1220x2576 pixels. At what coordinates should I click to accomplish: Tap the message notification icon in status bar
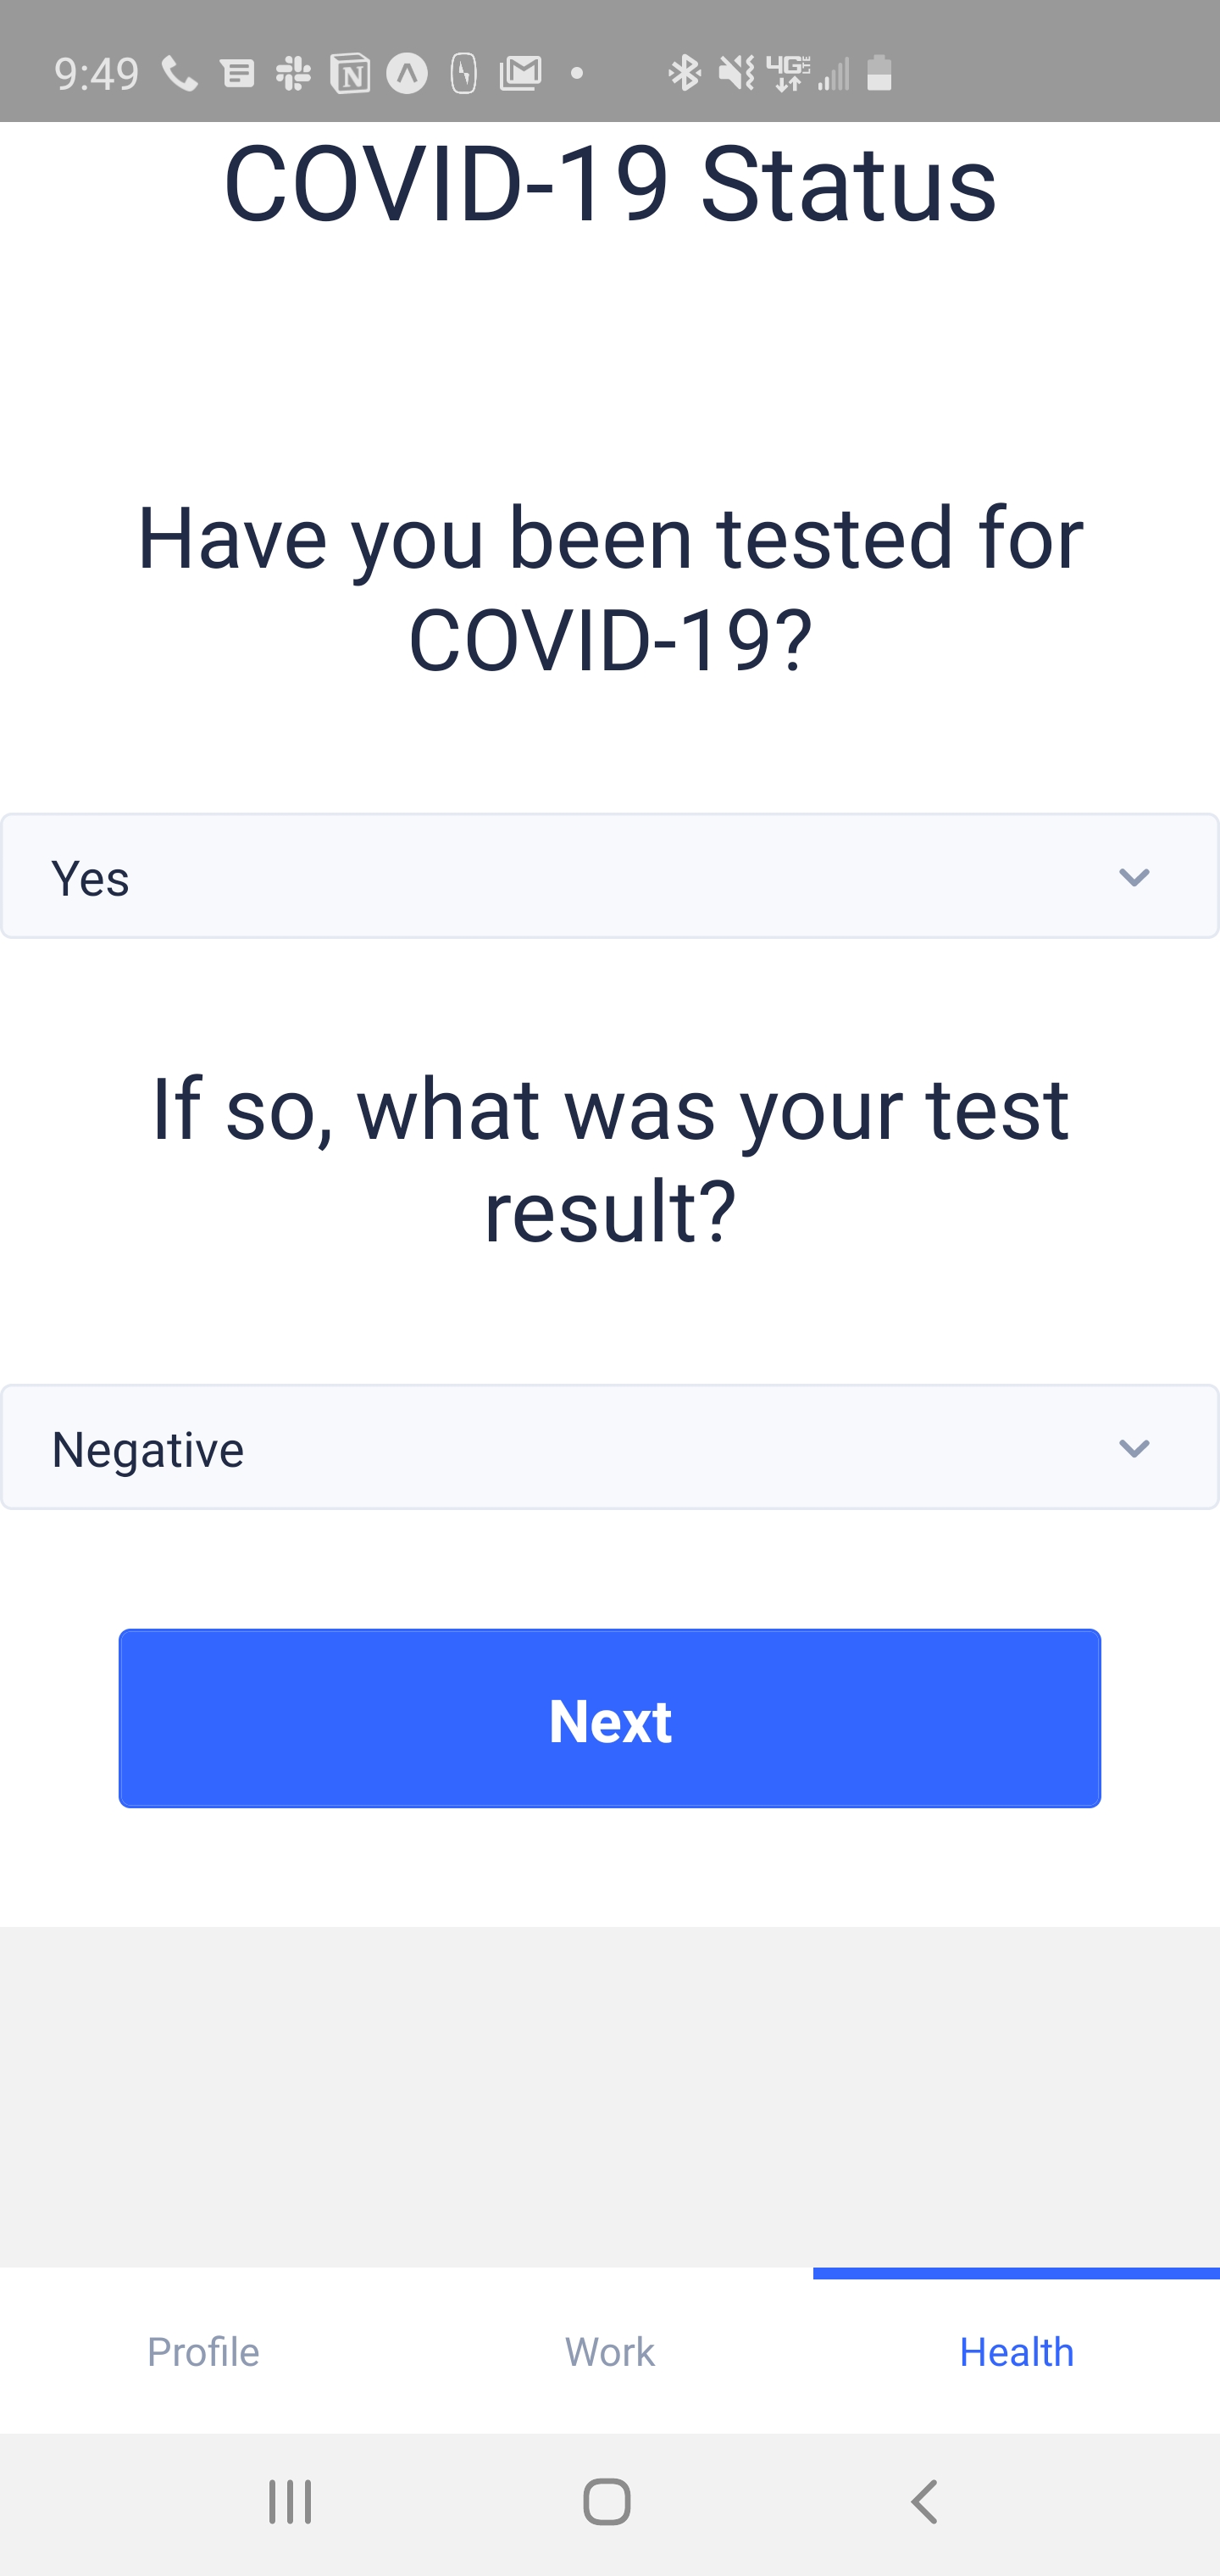238,74
